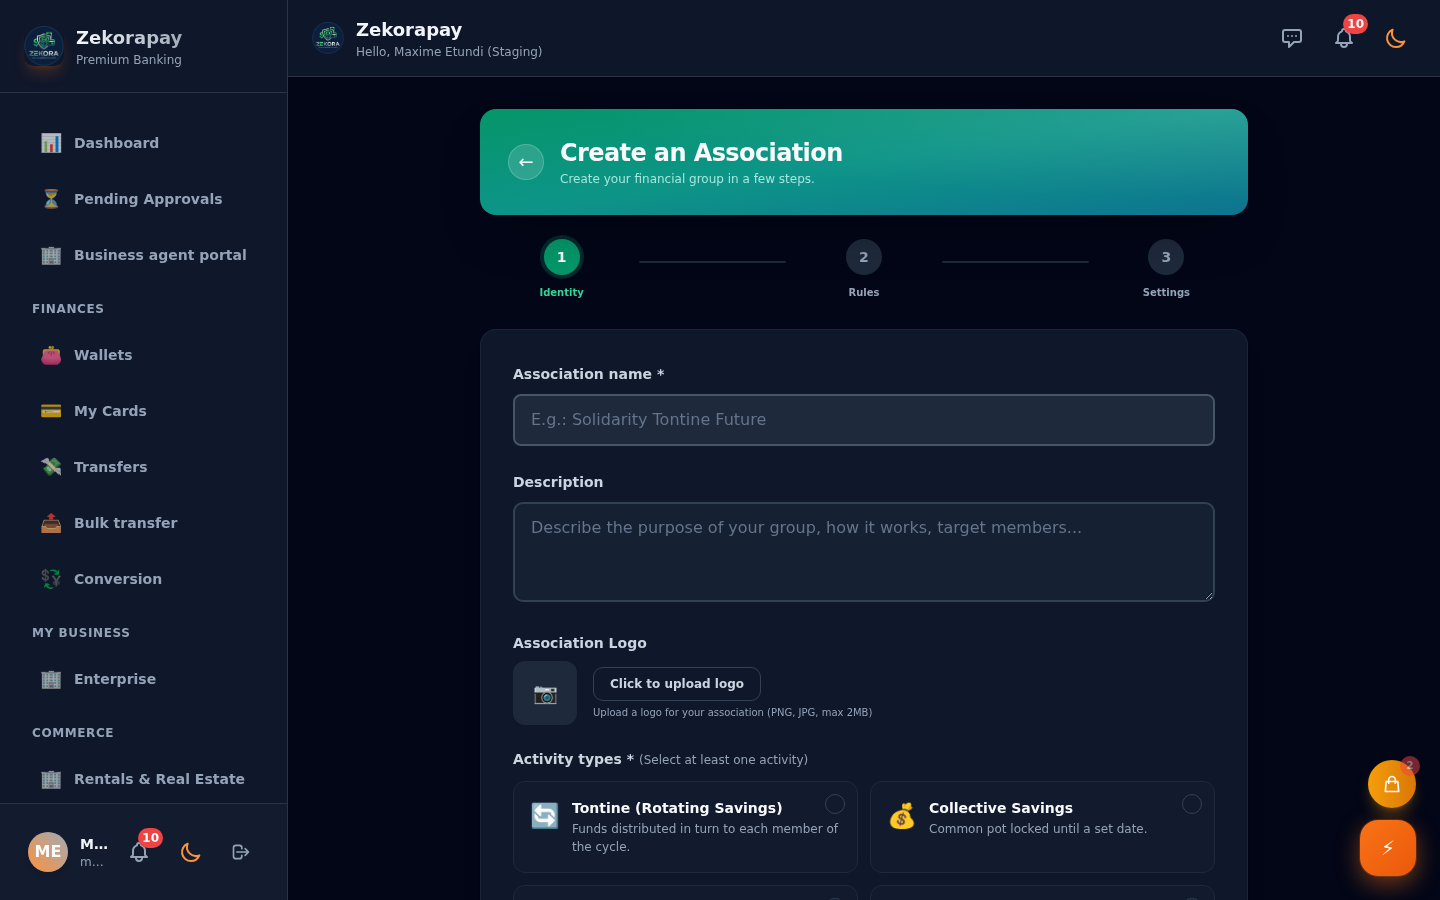Image resolution: width=1440 pixels, height=900 pixels.
Task: Open Pending Approvals menu item
Action: pyautogui.click(x=144, y=199)
